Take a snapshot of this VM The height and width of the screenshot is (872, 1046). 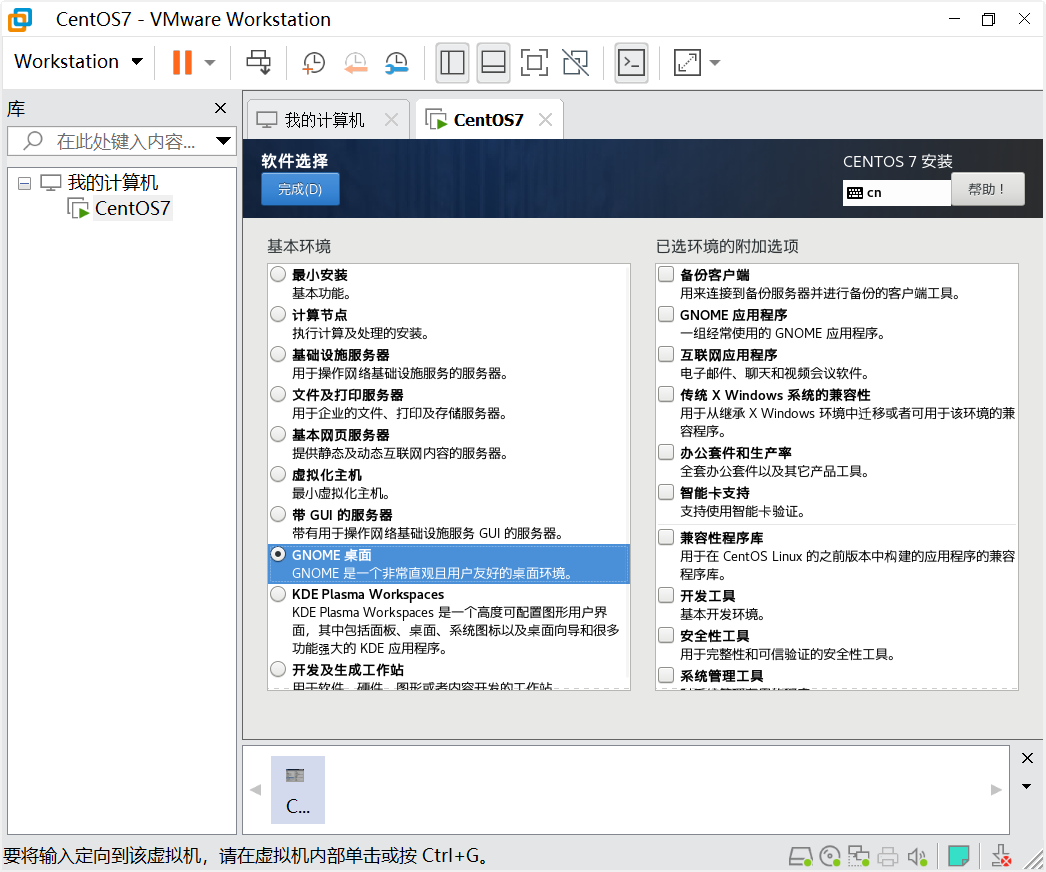point(314,63)
